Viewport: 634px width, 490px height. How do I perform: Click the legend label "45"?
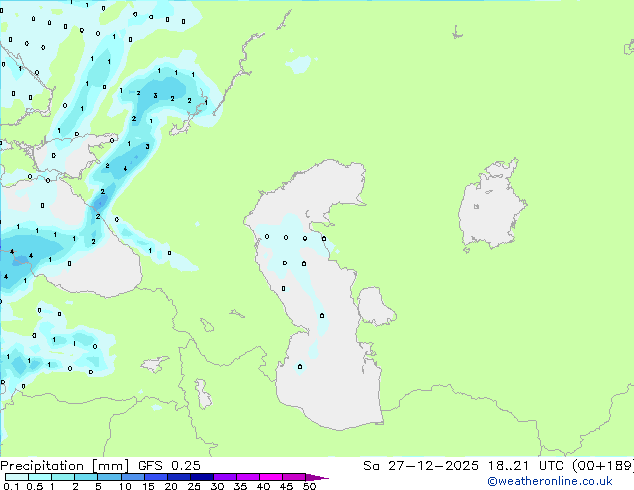click(x=286, y=486)
